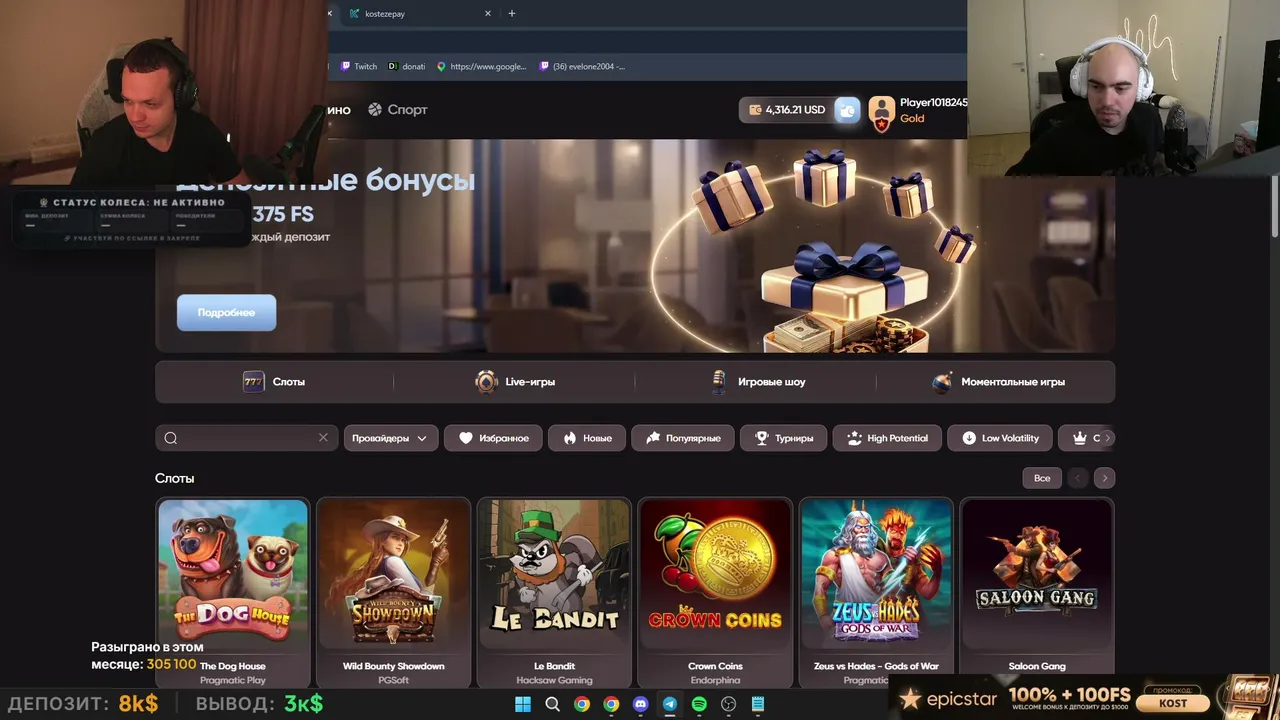Open Spotify from the taskbar

[x=699, y=704]
